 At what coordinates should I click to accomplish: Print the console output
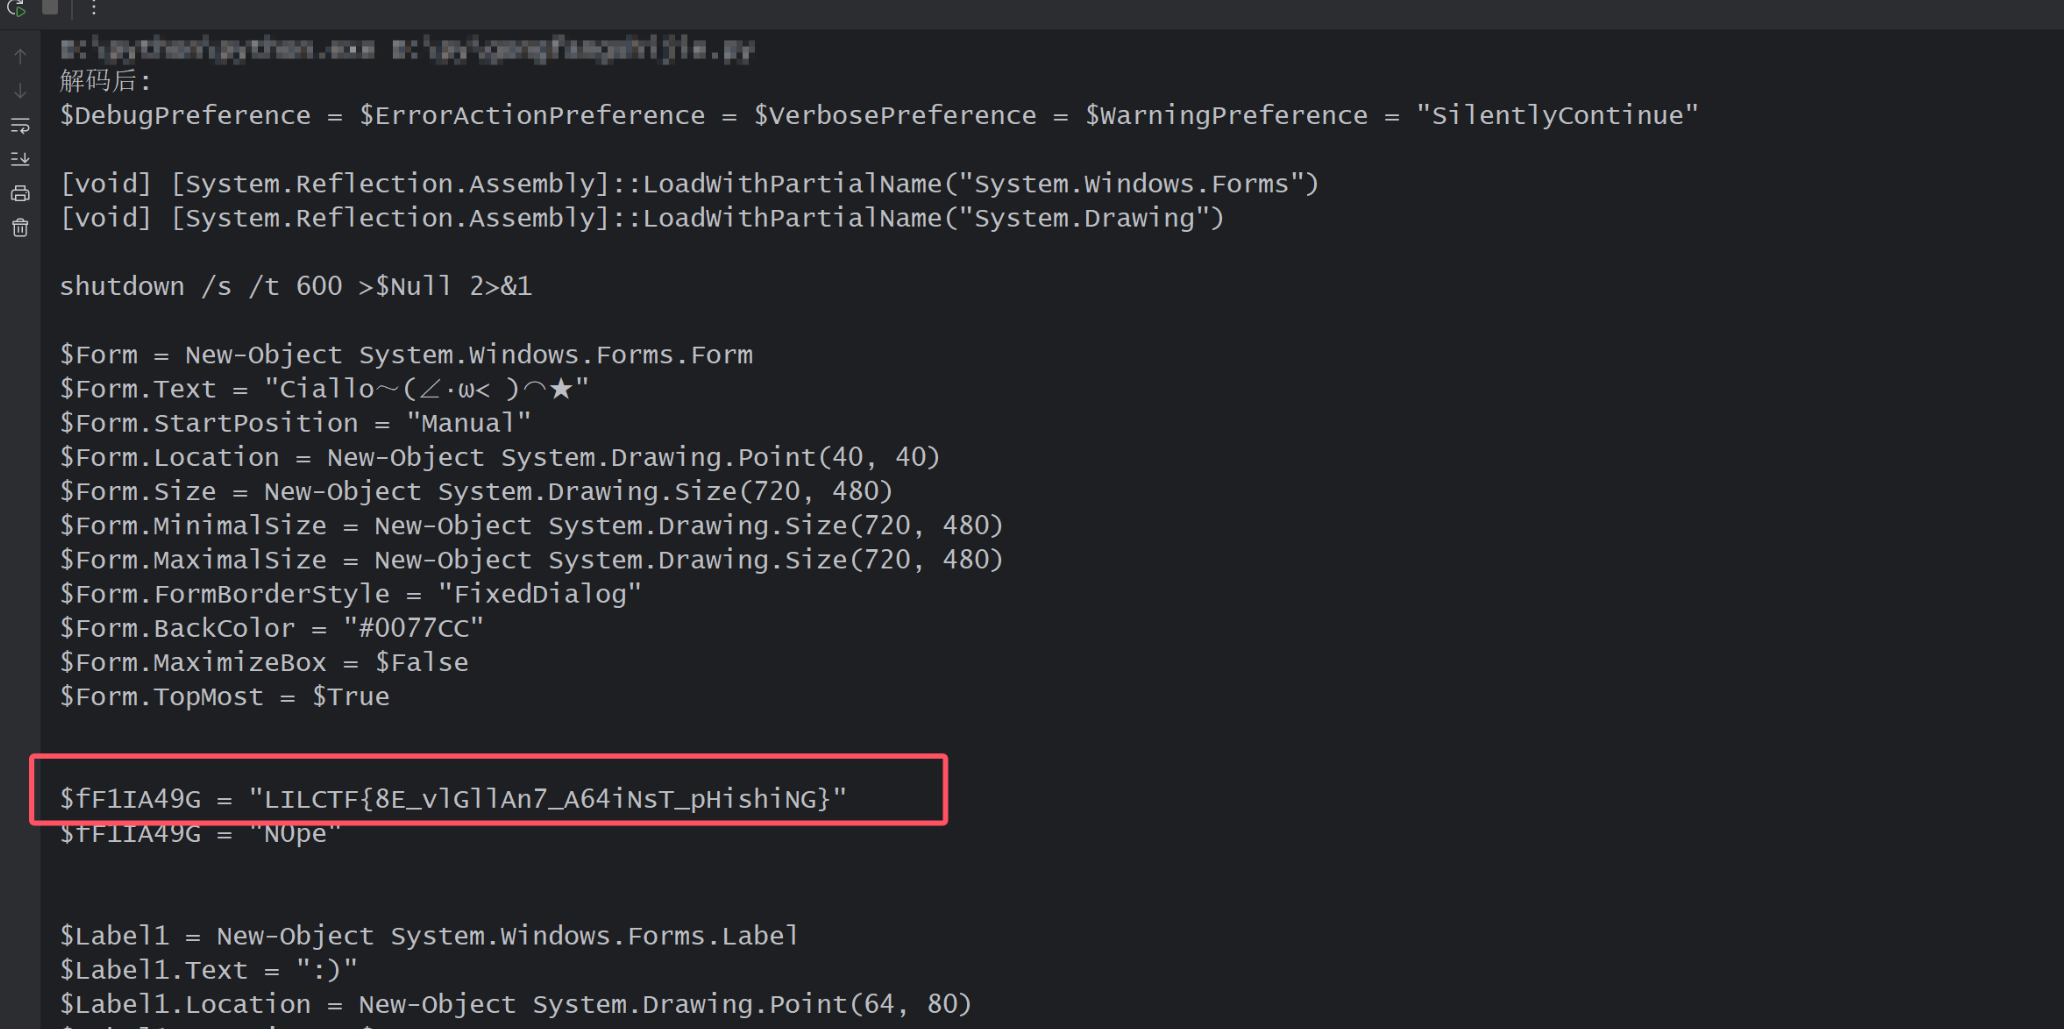coord(19,192)
